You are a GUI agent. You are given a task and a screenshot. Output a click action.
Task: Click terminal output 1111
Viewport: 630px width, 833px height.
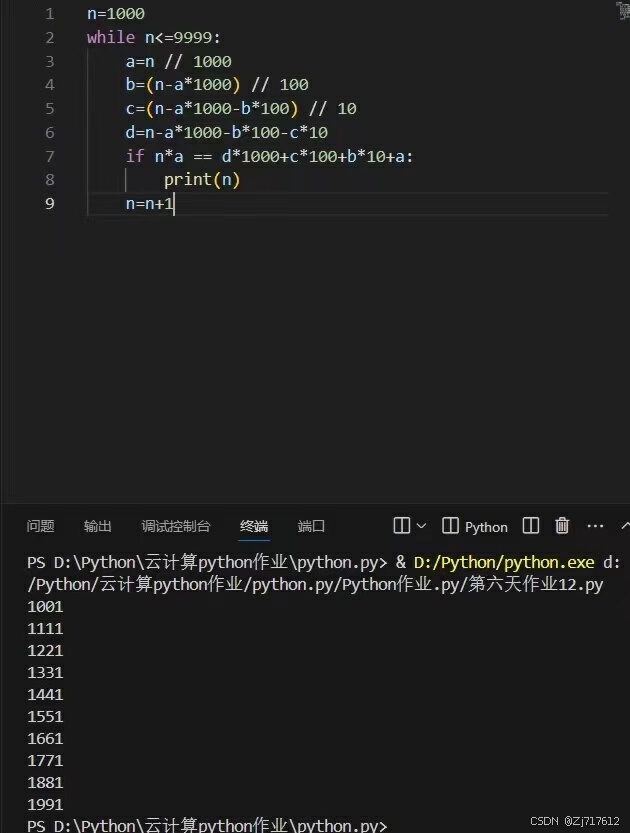pos(45,629)
